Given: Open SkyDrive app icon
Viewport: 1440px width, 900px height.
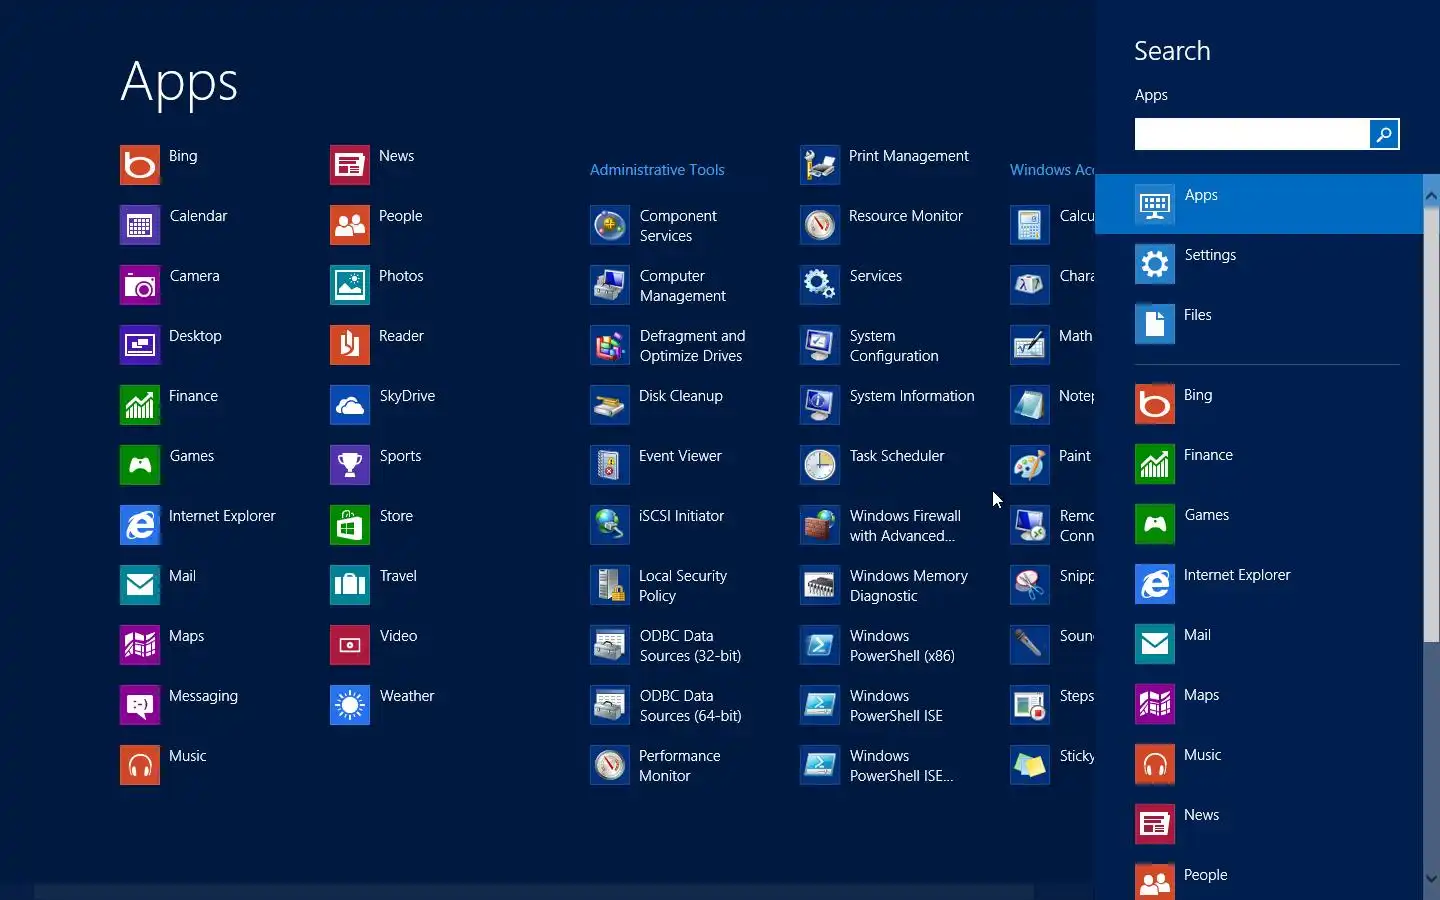Looking at the screenshot, I should (x=350, y=405).
